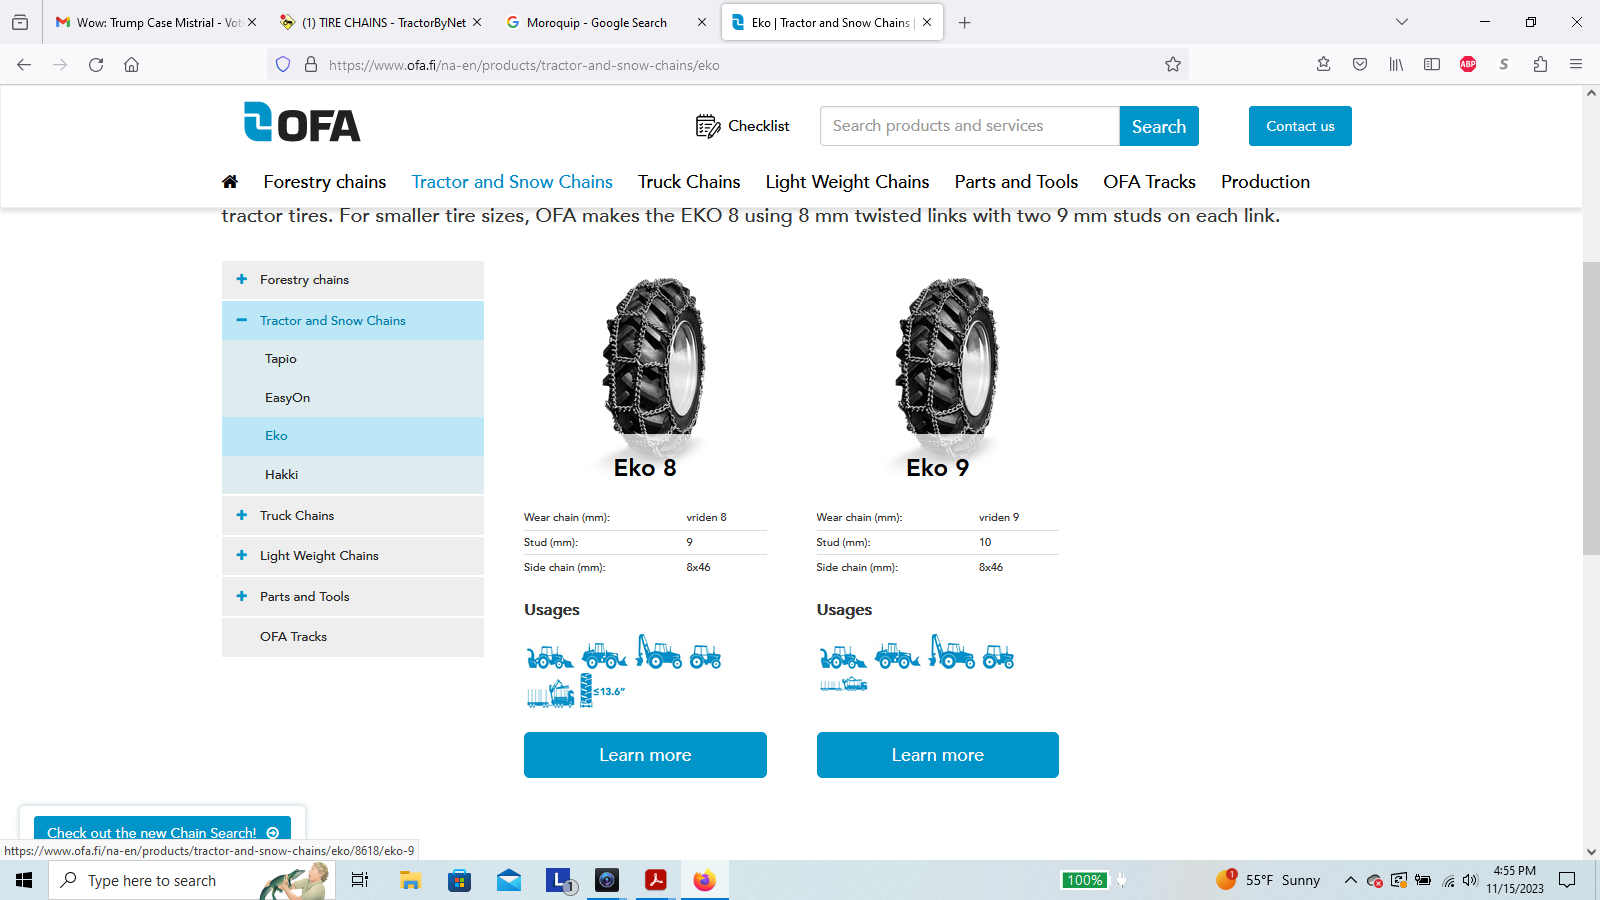Open the weather widget showing 55°F Sunny
Image resolution: width=1600 pixels, height=900 pixels.
point(1268,880)
